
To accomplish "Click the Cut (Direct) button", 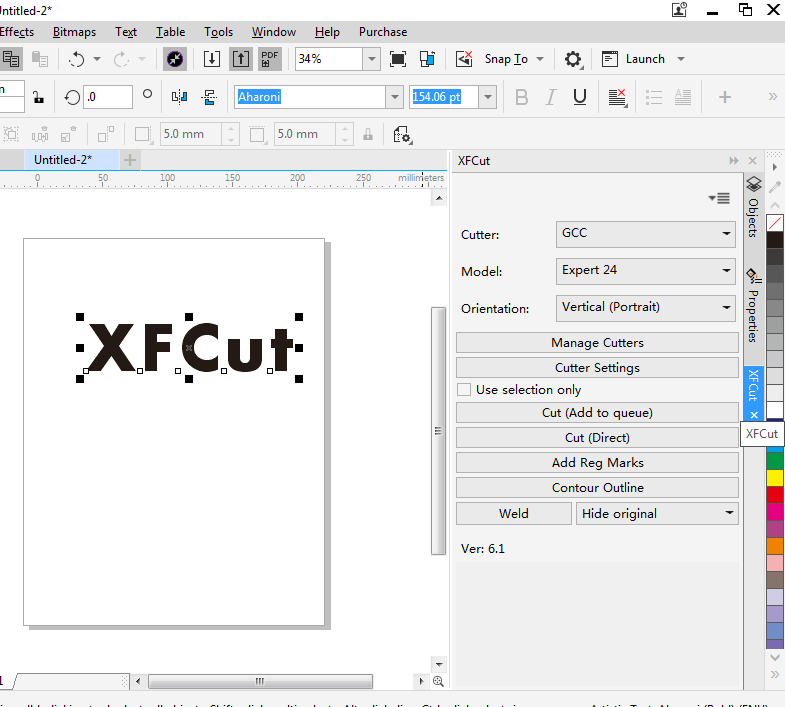I will pyautogui.click(x=597, y=438).
